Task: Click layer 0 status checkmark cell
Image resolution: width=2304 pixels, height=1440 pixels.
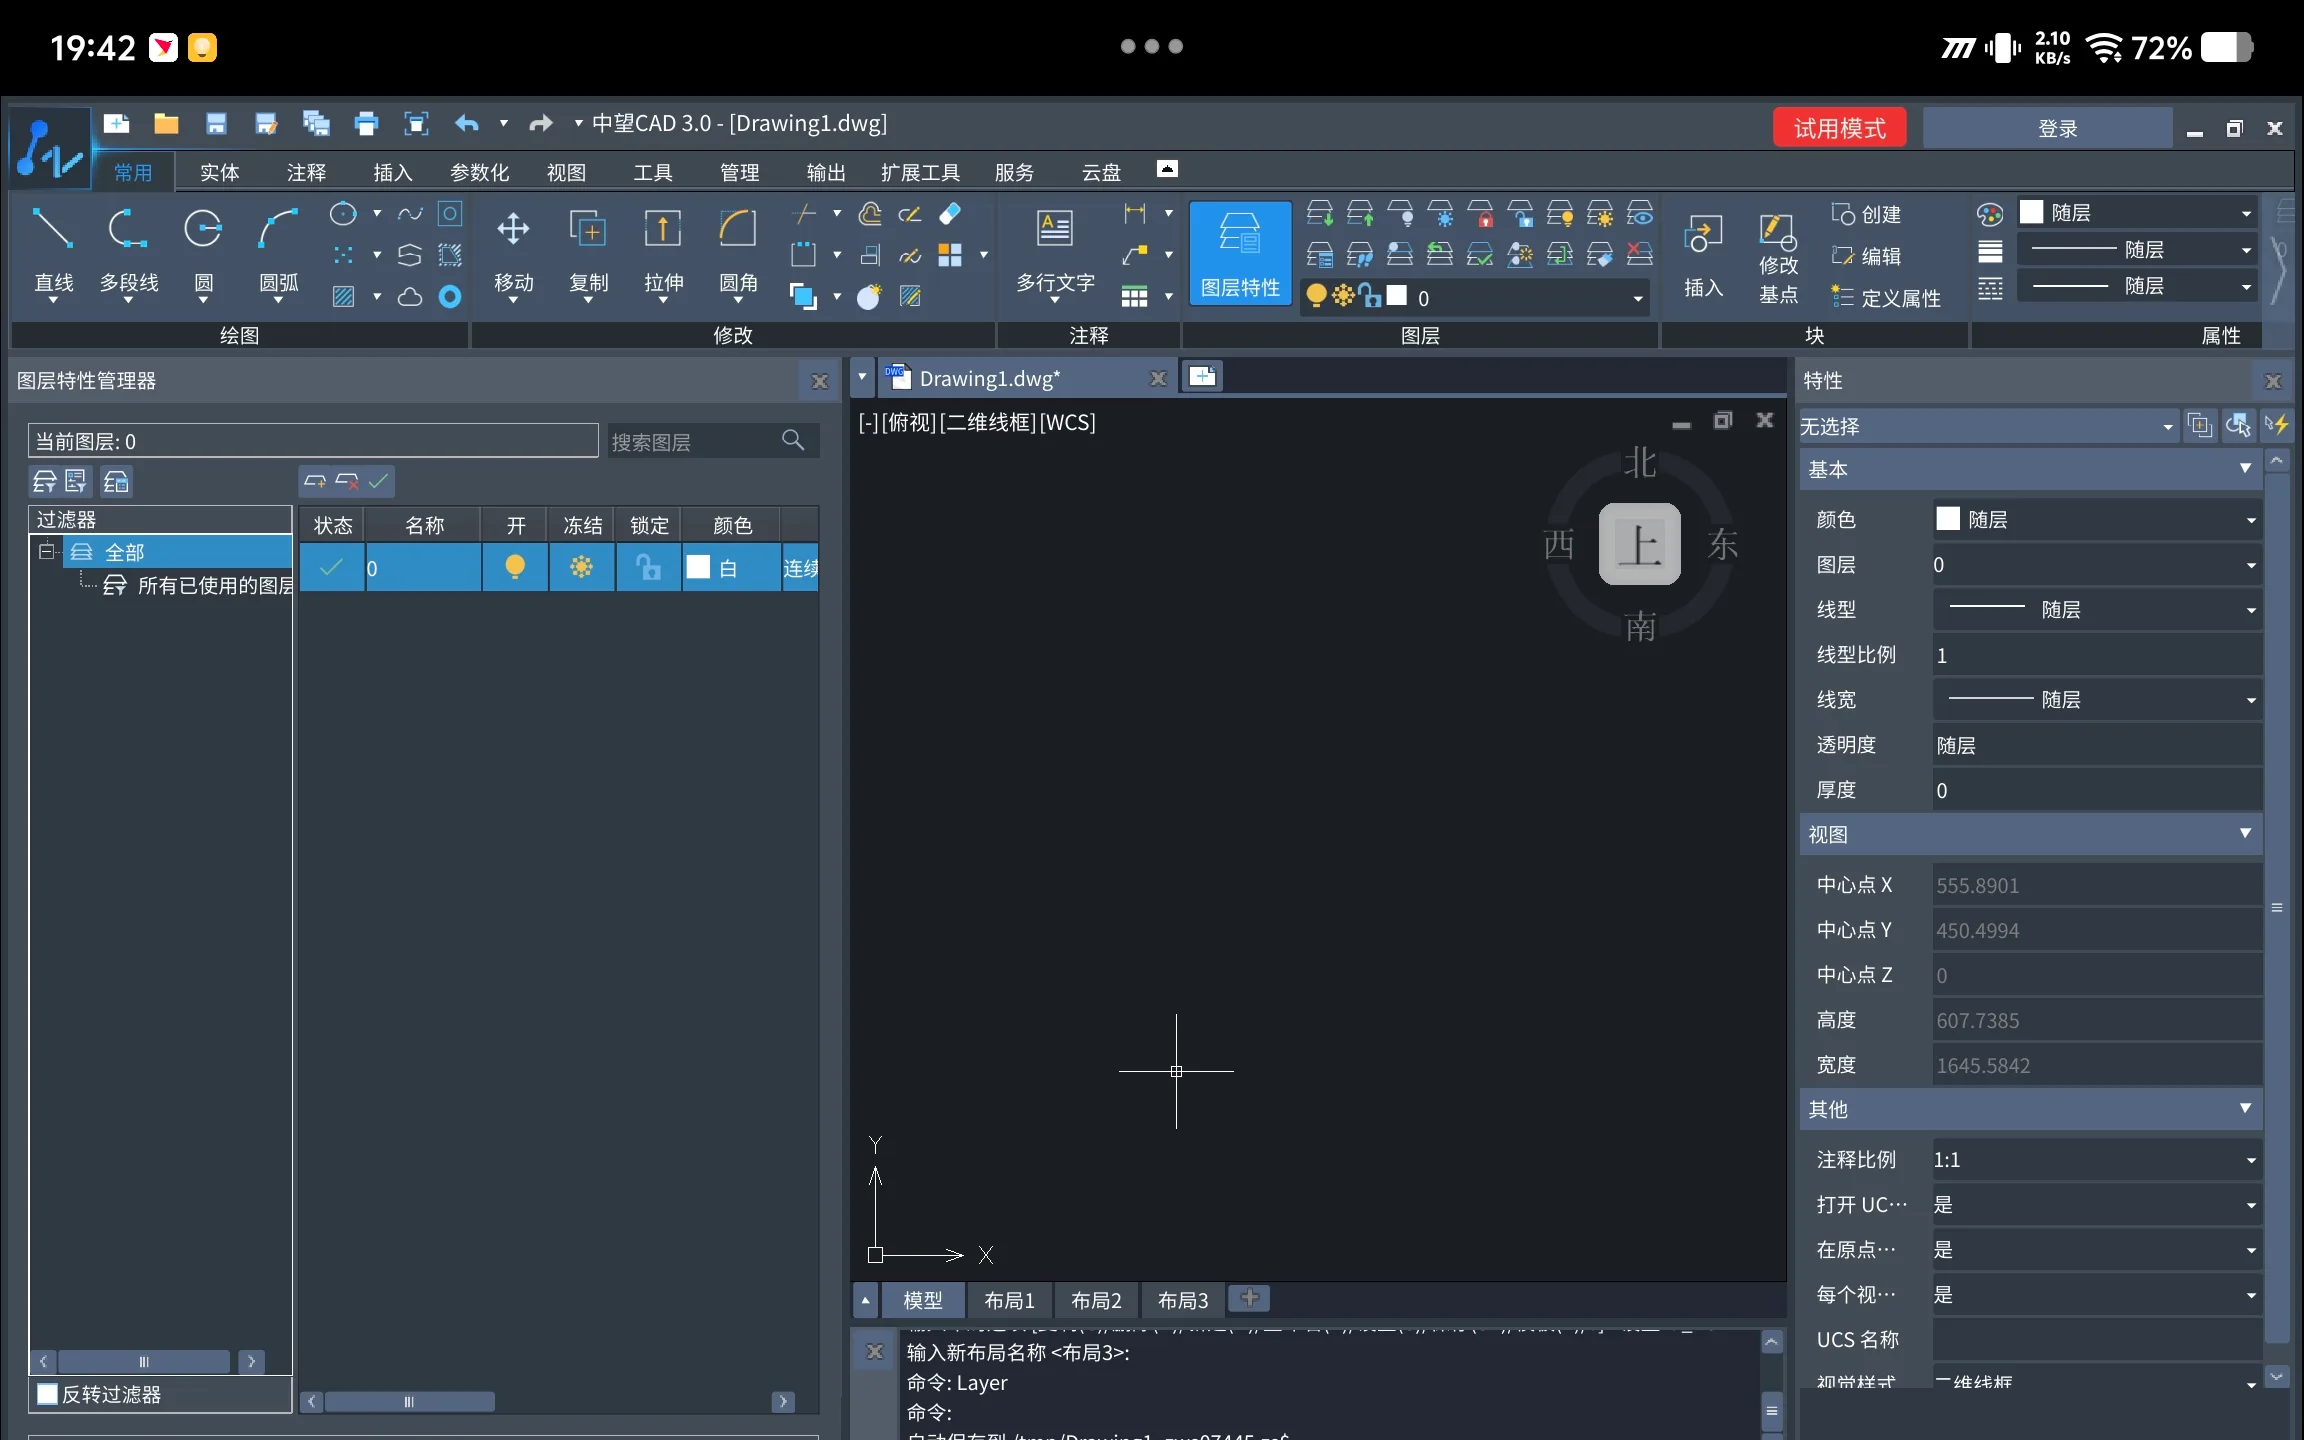Action: tap(332, 567)
